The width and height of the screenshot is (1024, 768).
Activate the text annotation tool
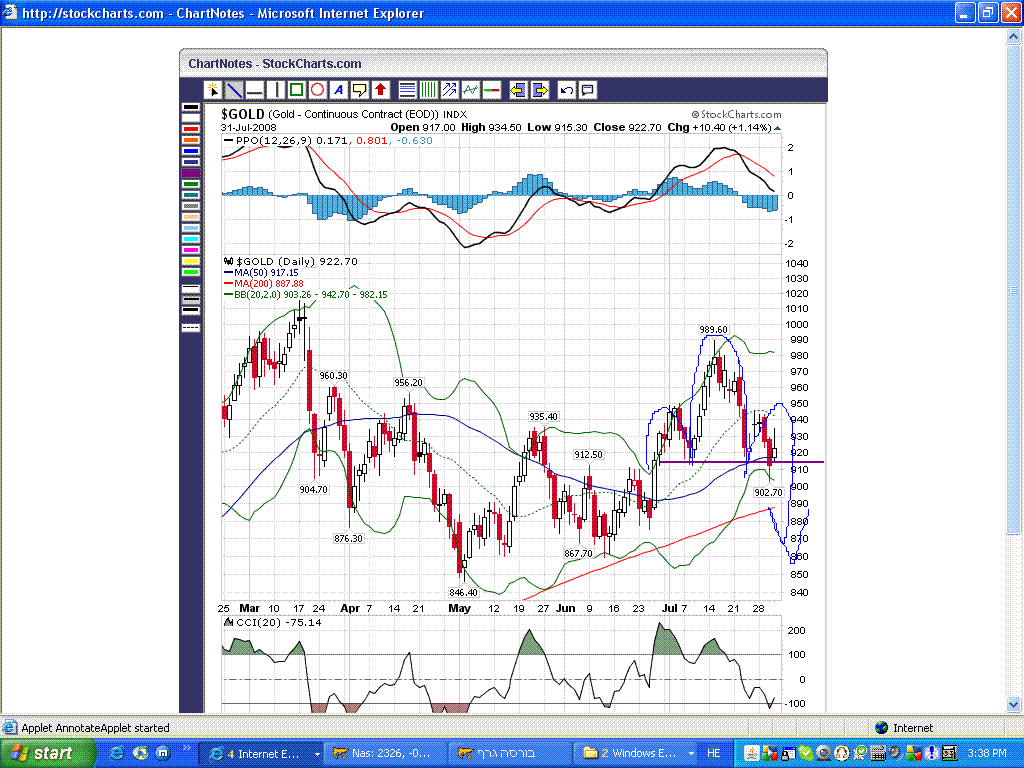(x=338, y=90)
